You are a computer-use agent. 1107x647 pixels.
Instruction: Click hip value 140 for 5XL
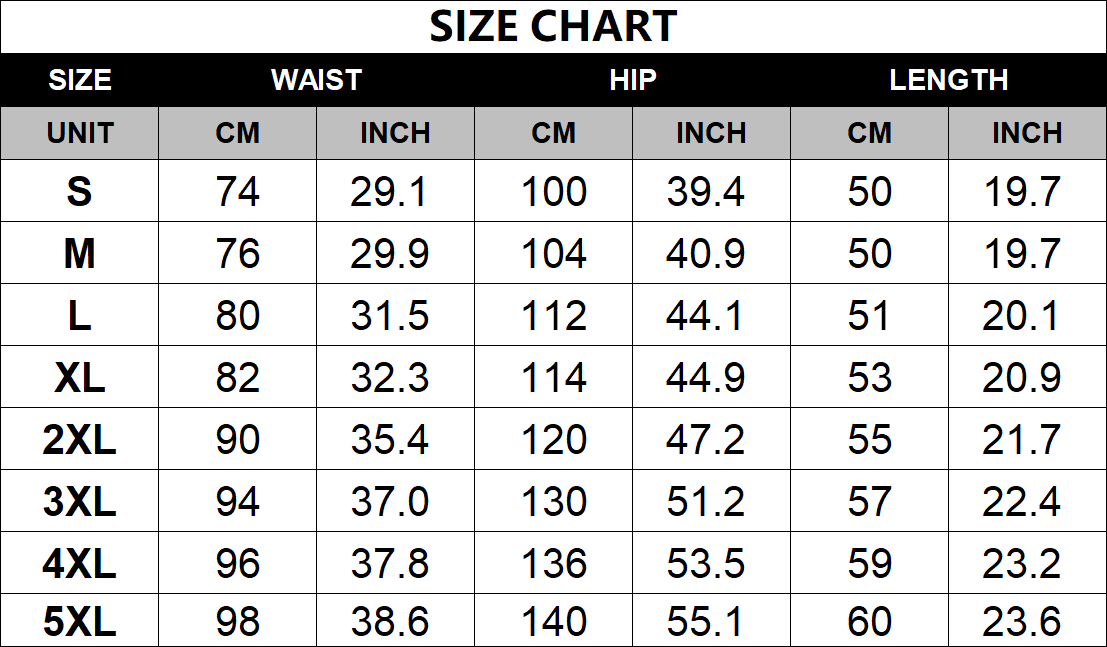point(554,622)
